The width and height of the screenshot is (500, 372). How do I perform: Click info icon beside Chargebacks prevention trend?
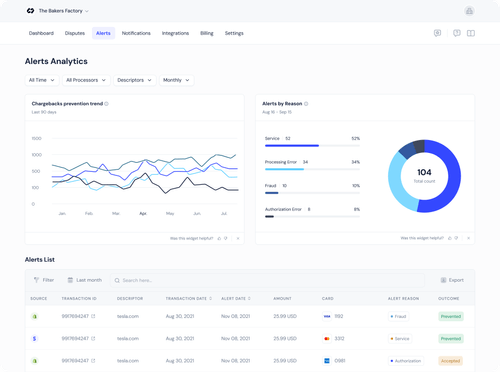(x=107, y=104)
